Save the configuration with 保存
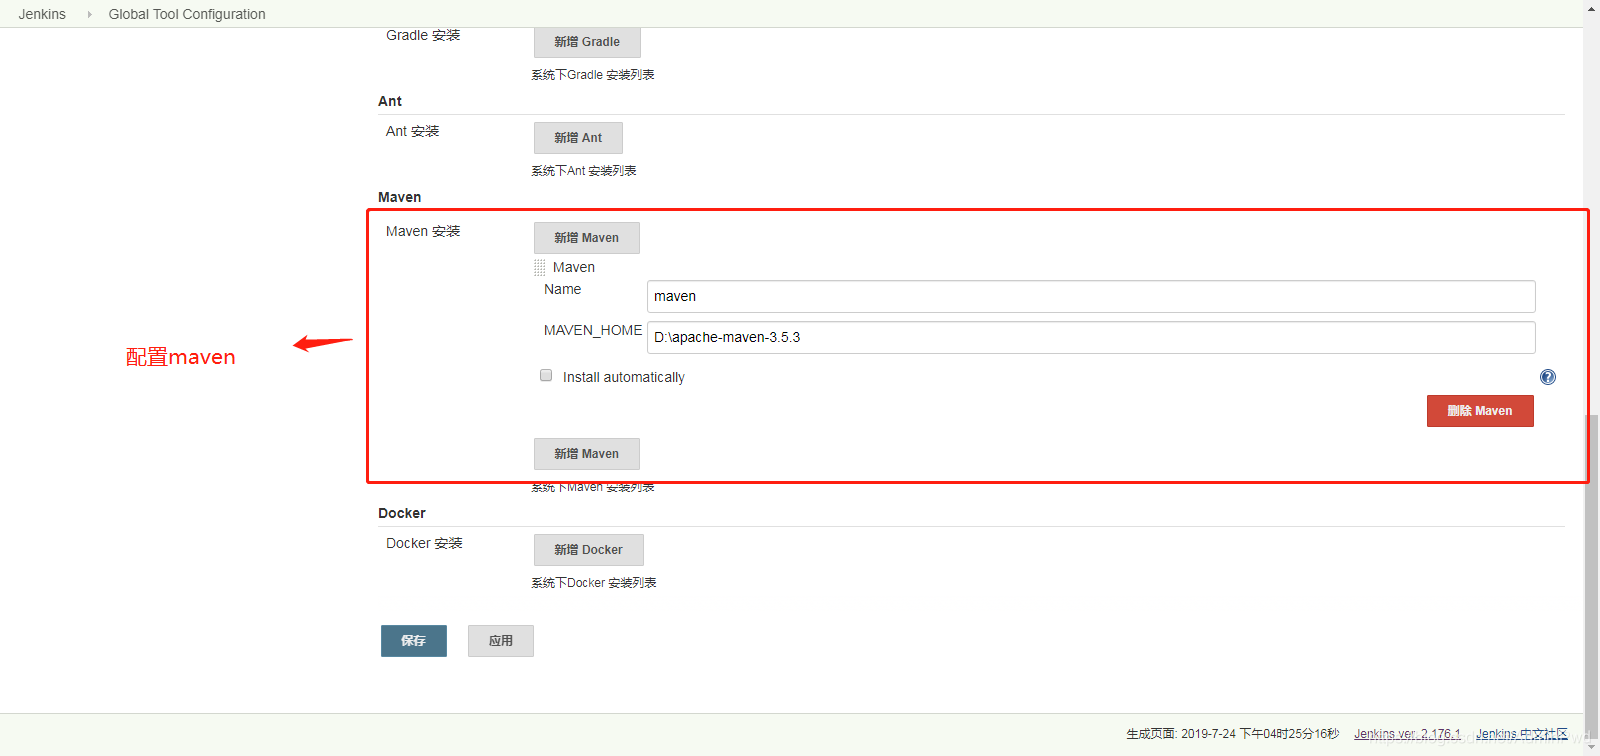This screenshot has height=756, width=1600. coord(414,641)
